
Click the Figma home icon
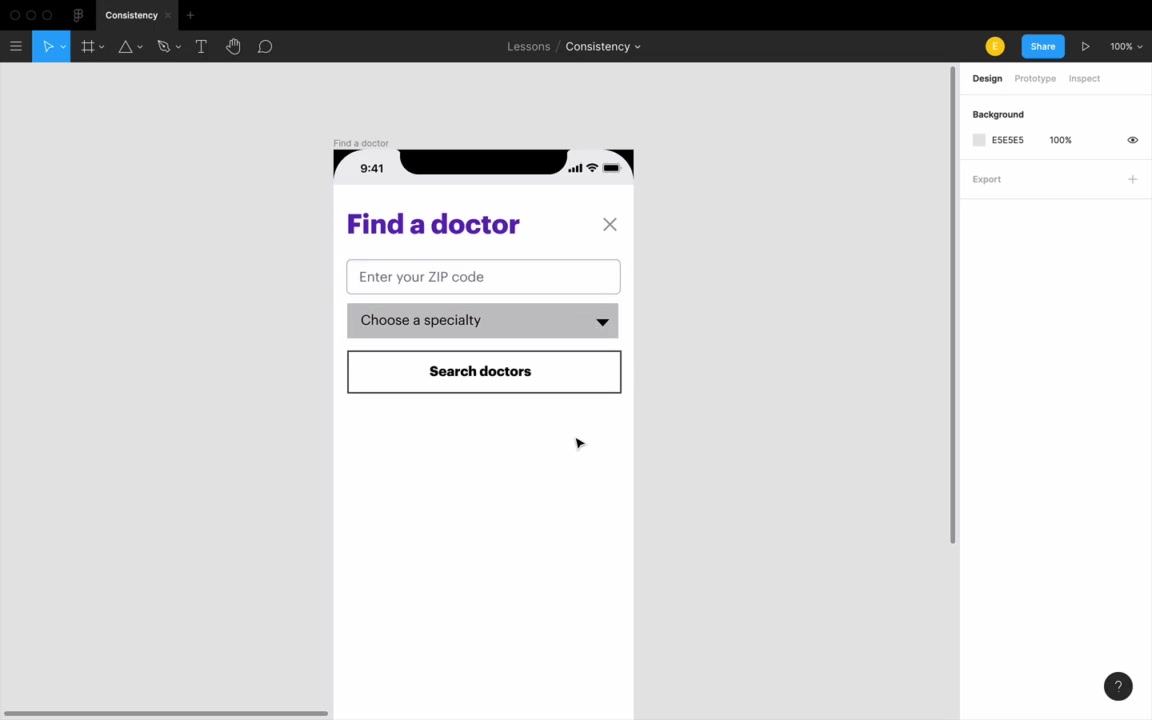[x=78, y=15]
